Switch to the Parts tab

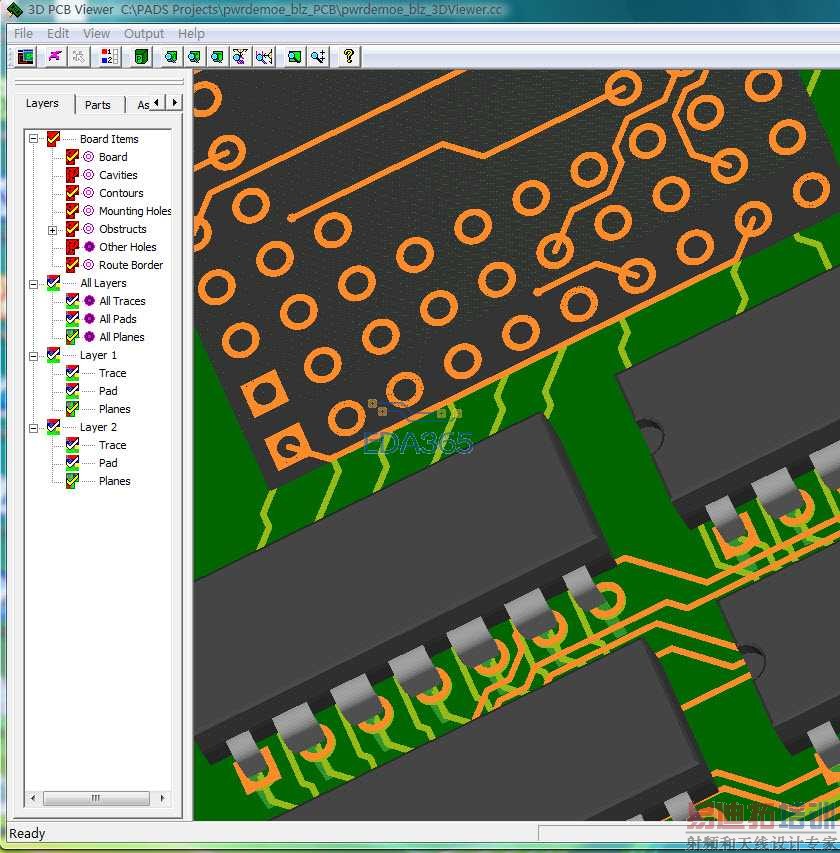(98, 105)
